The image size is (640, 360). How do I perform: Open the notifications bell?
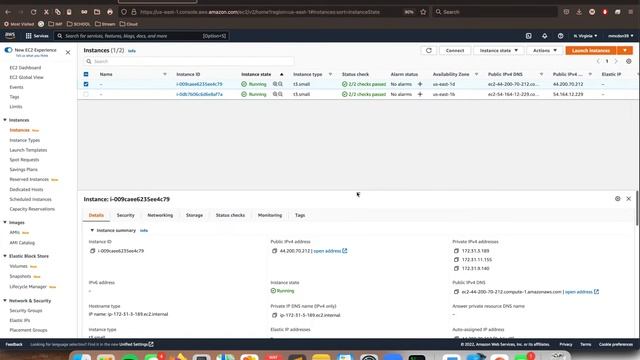[x=544, y=36]
